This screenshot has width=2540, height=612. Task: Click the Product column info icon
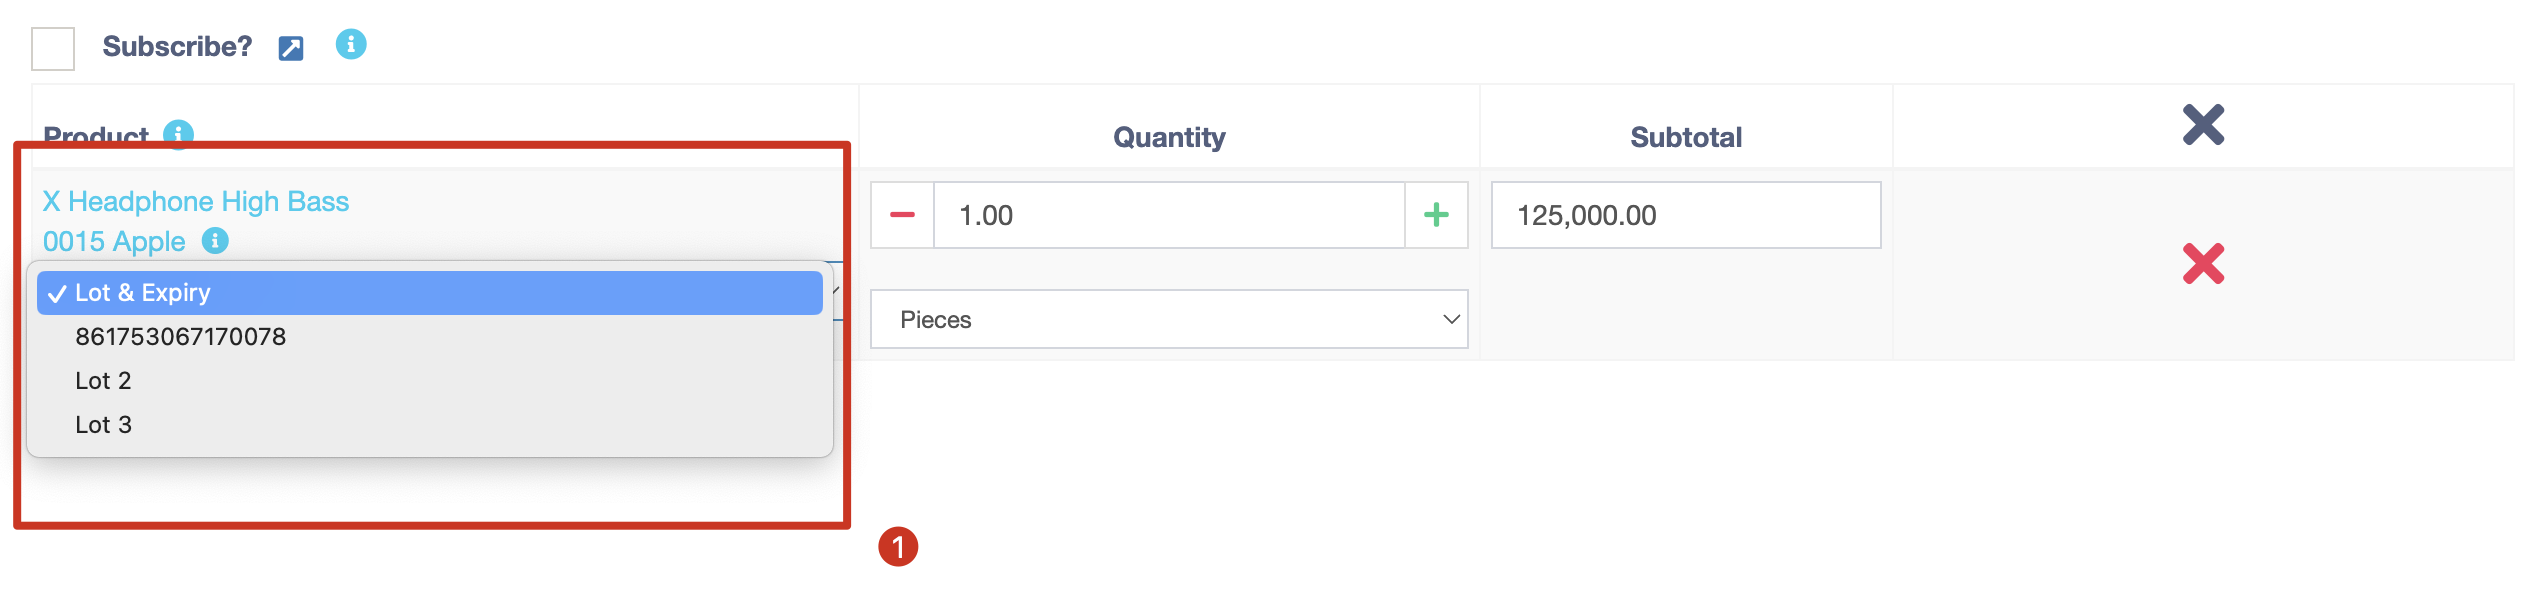click(x=179, y=133)
